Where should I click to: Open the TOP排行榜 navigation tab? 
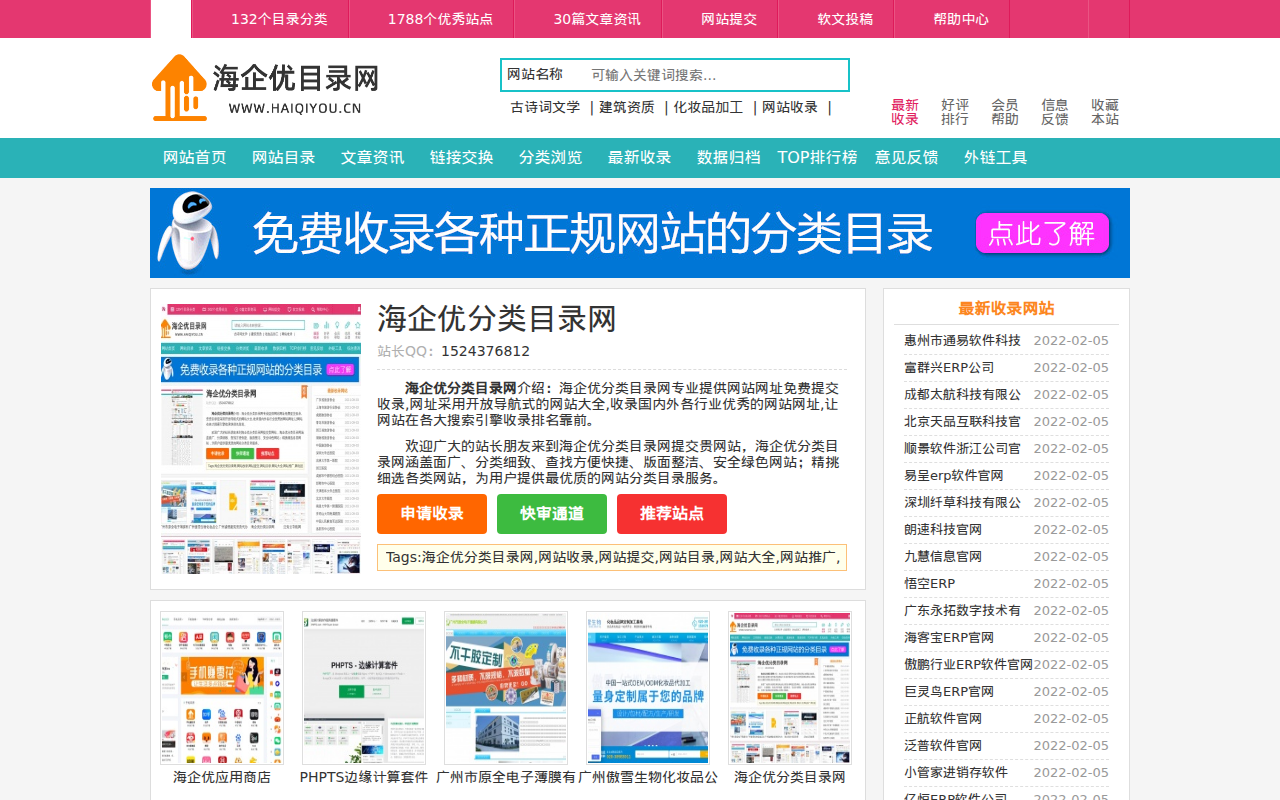coord(817,158)
